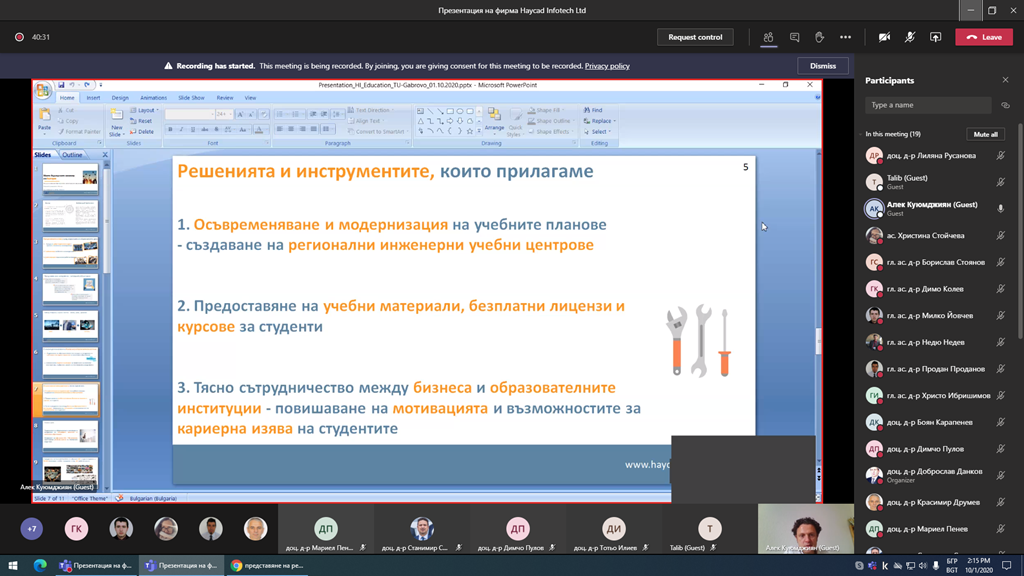
Task: Open the Show participants panel icon
Action: (x=768, y=37)
